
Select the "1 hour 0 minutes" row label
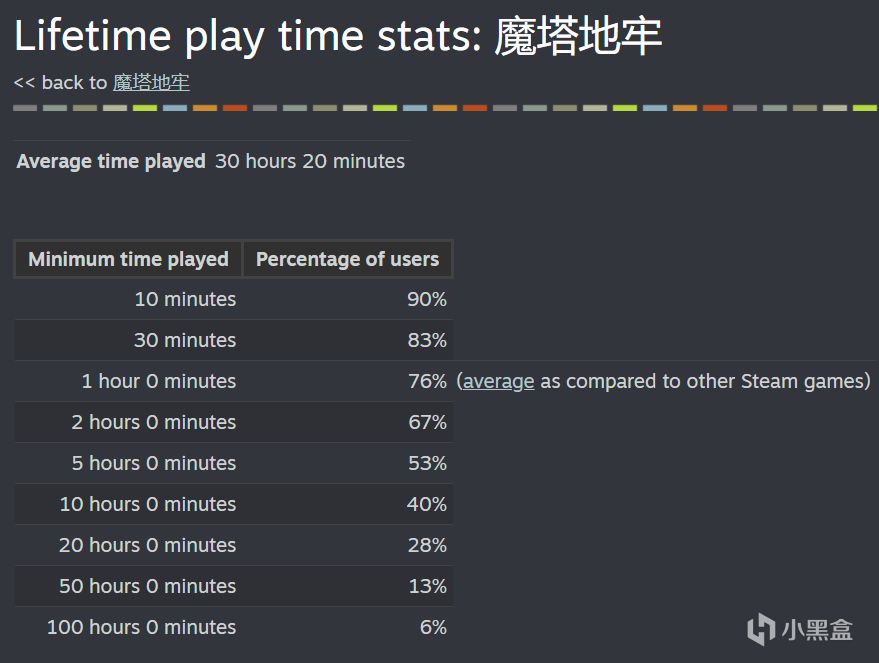click(x=159, y=381)
